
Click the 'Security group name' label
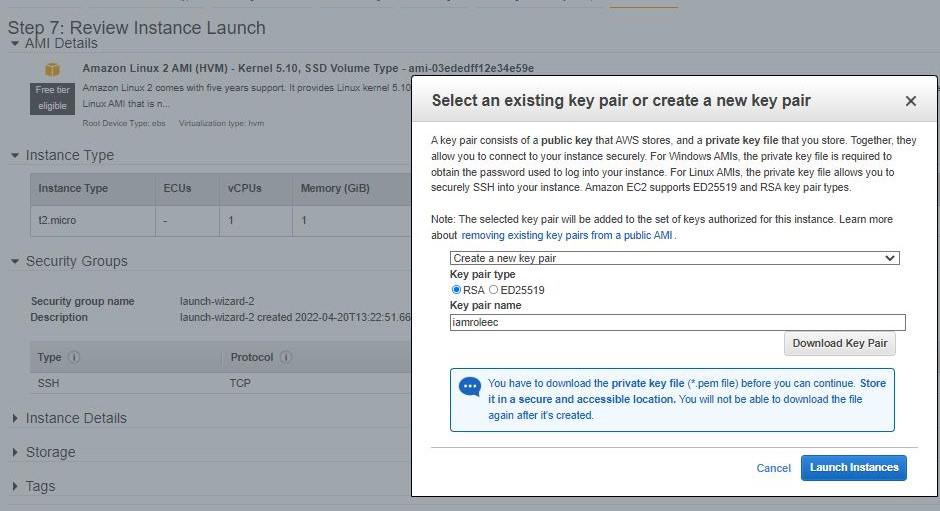tap(83, 301)
